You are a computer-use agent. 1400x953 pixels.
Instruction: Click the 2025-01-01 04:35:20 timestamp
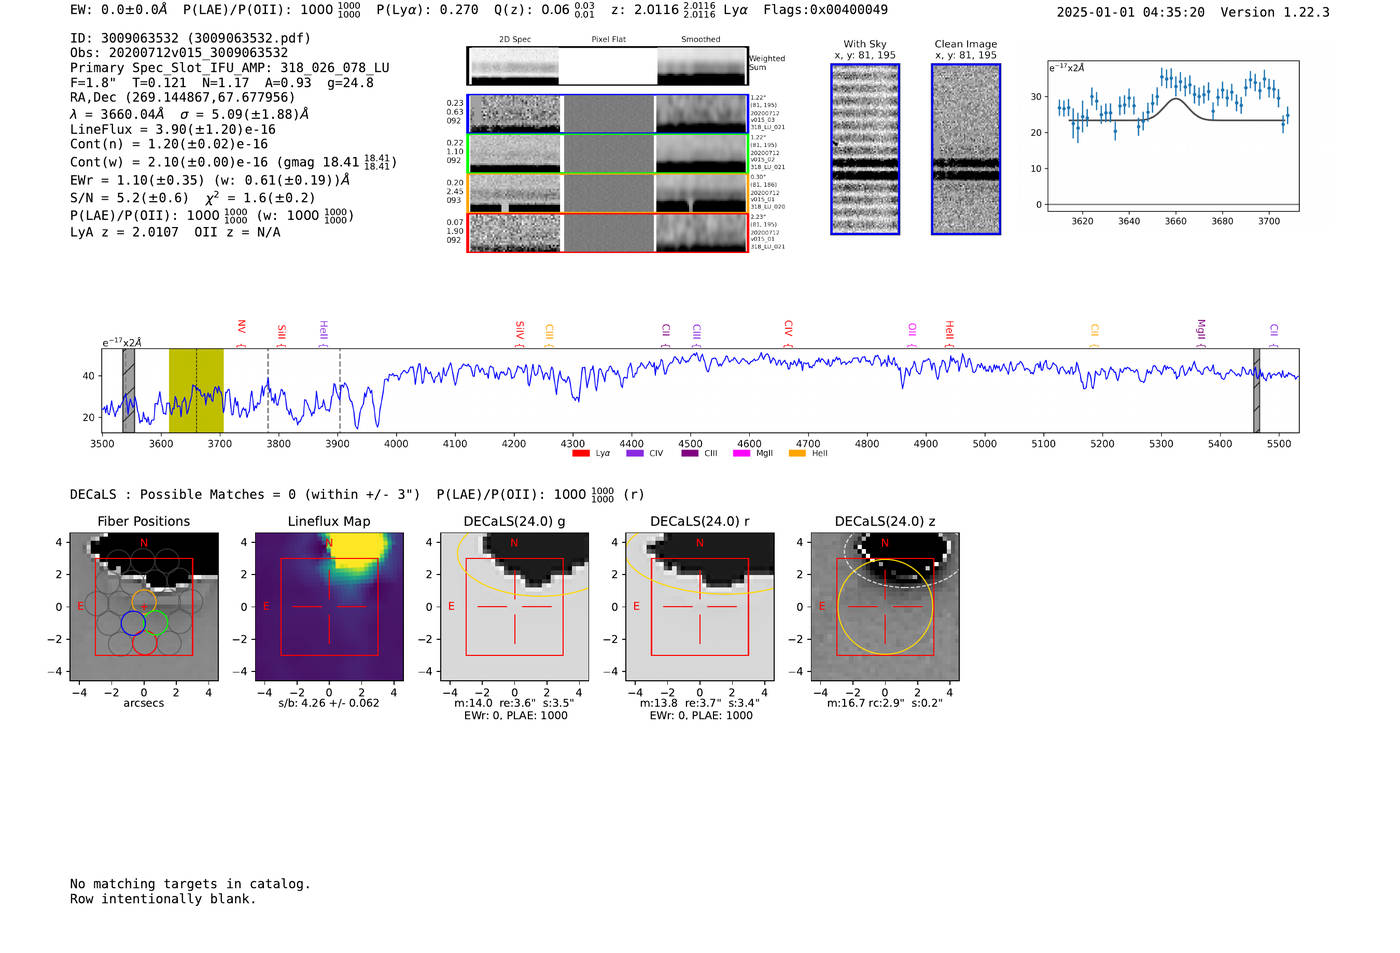[1131, 12]
